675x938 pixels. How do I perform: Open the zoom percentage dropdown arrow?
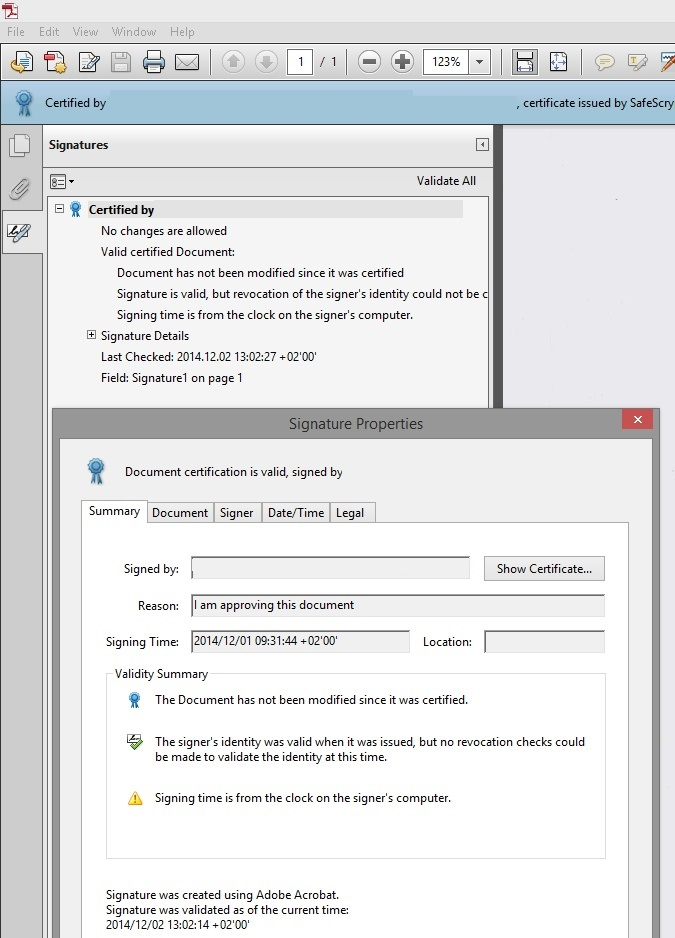point(479,62)
